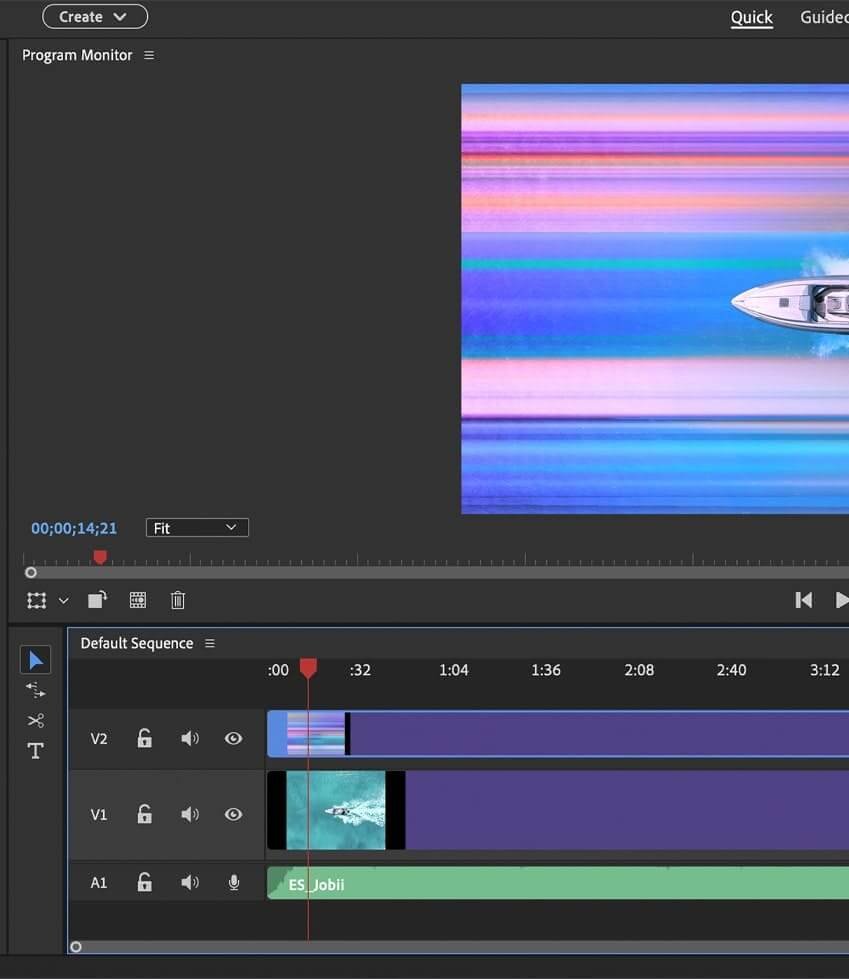Mute the A1 audio track
849x979 pixels.
189,883
